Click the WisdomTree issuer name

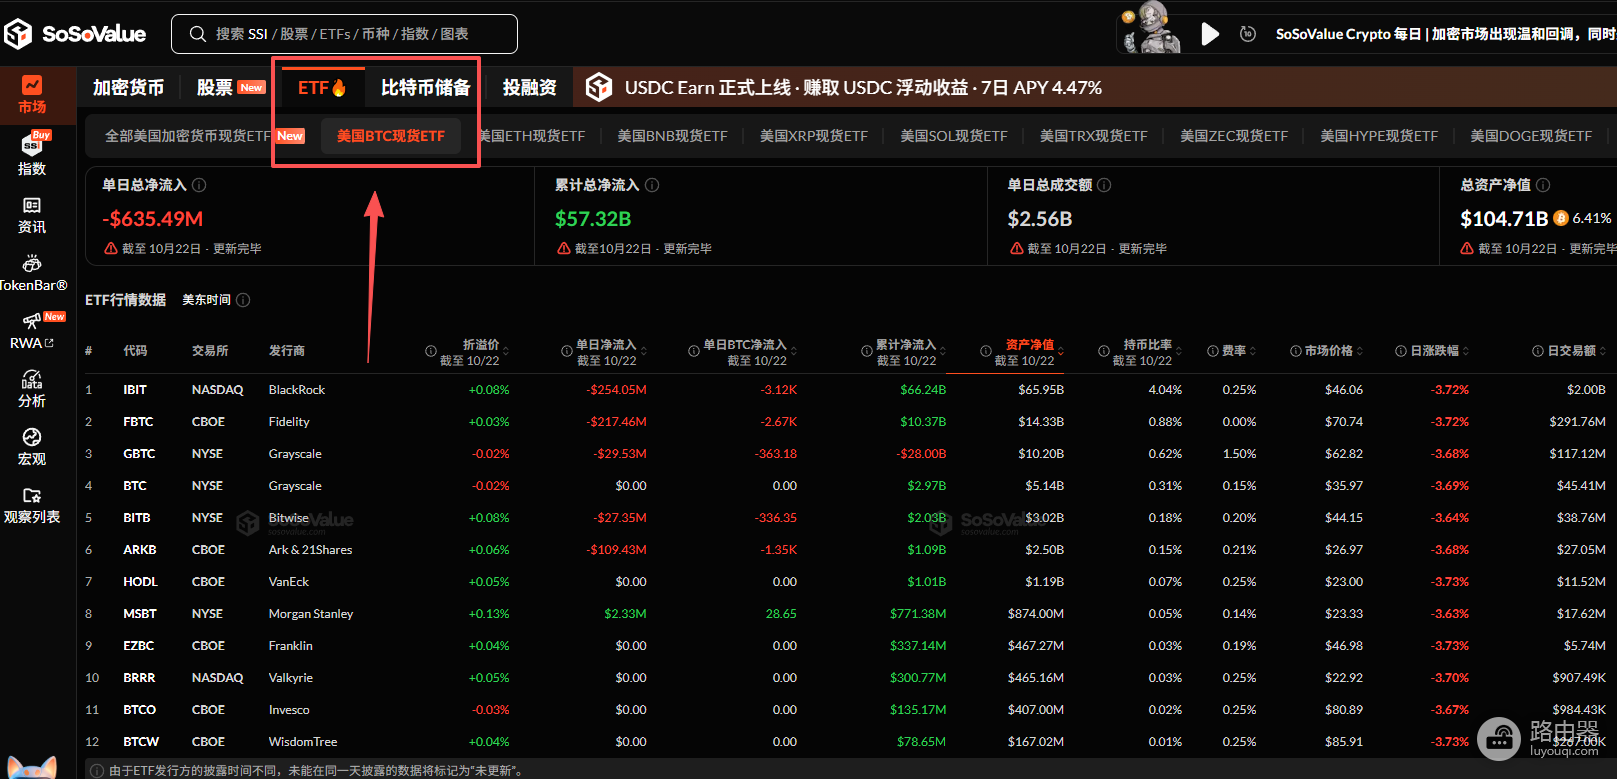coord(303,742)
